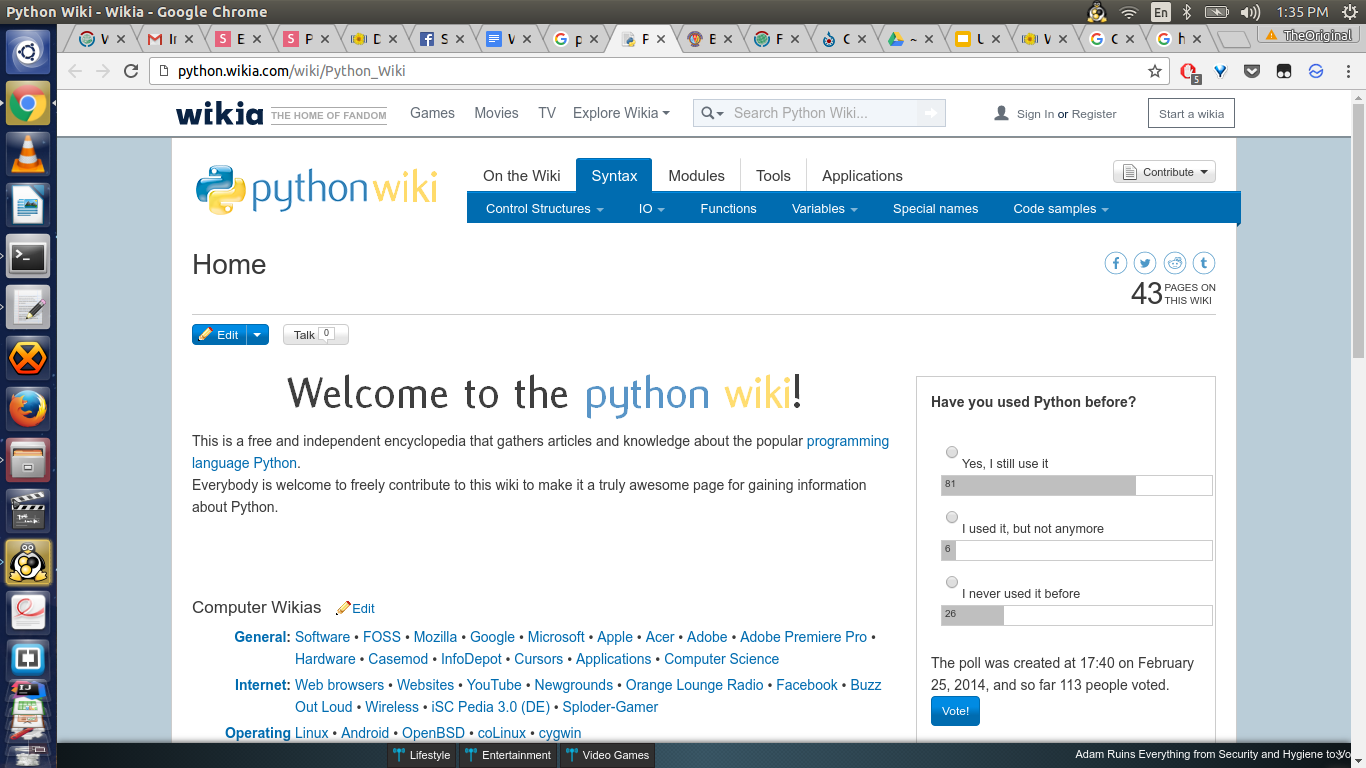Open the sound volume indicator
1366x768 pixels.
(x=1250, y=12)
